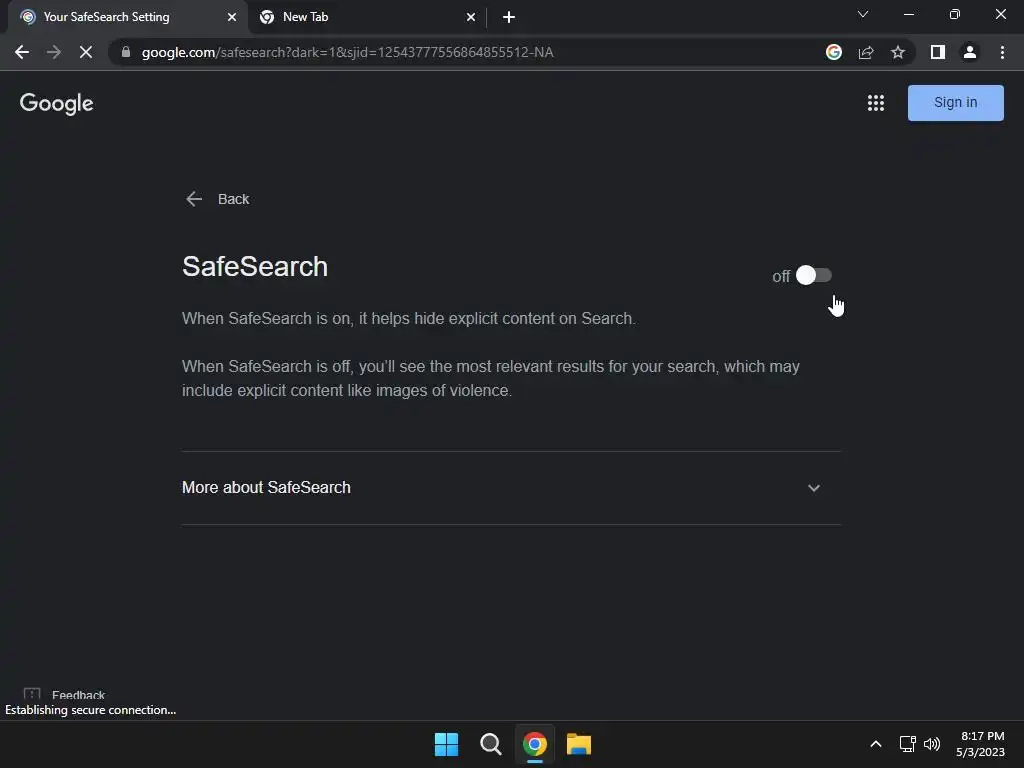Viewport: 1024px width, 768px height.
Task: Show hidden system tray icons
Action: tap(876, 744)
